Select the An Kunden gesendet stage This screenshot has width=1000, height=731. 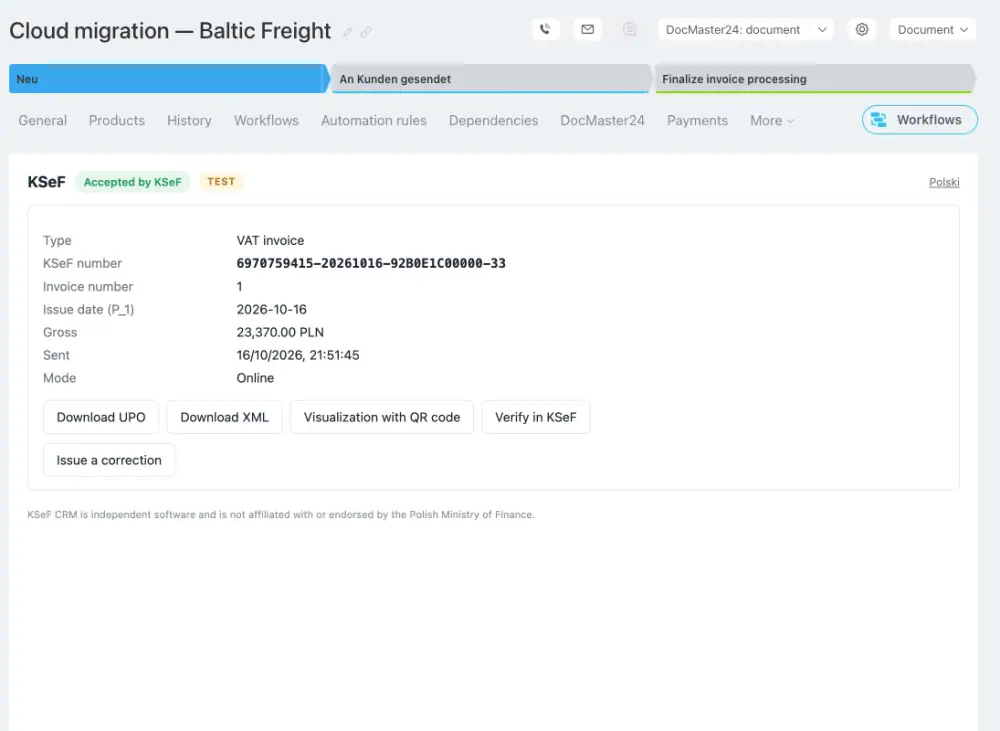[x=490, y=78]
